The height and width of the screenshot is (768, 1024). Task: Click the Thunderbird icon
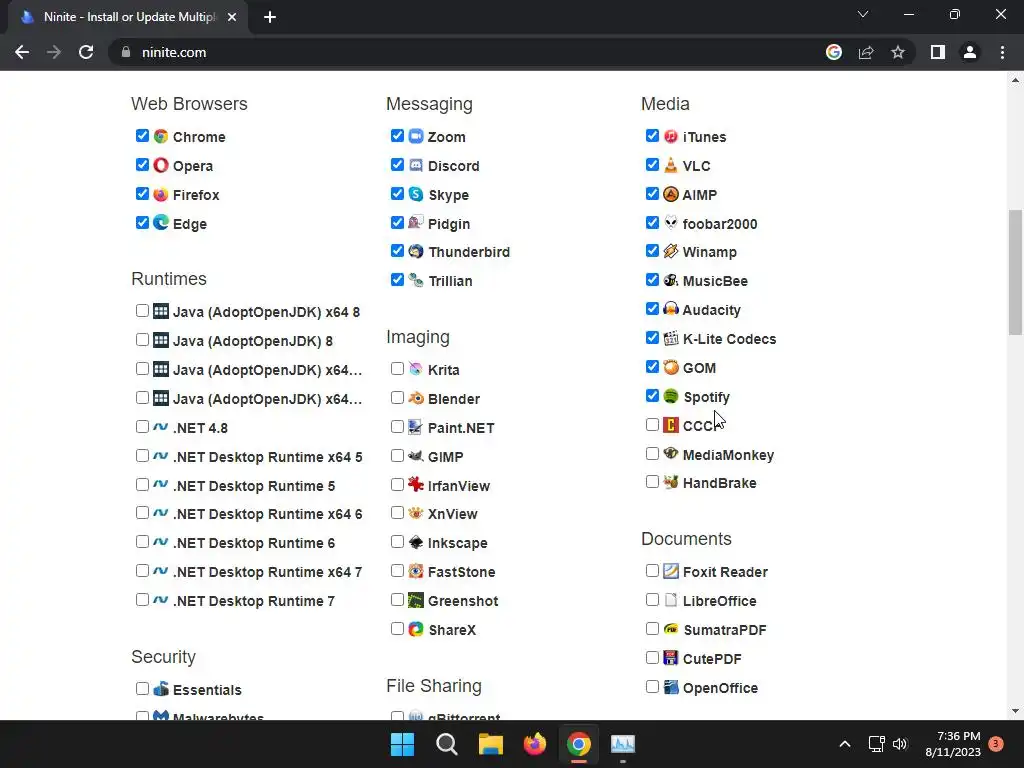coord(416,251)
